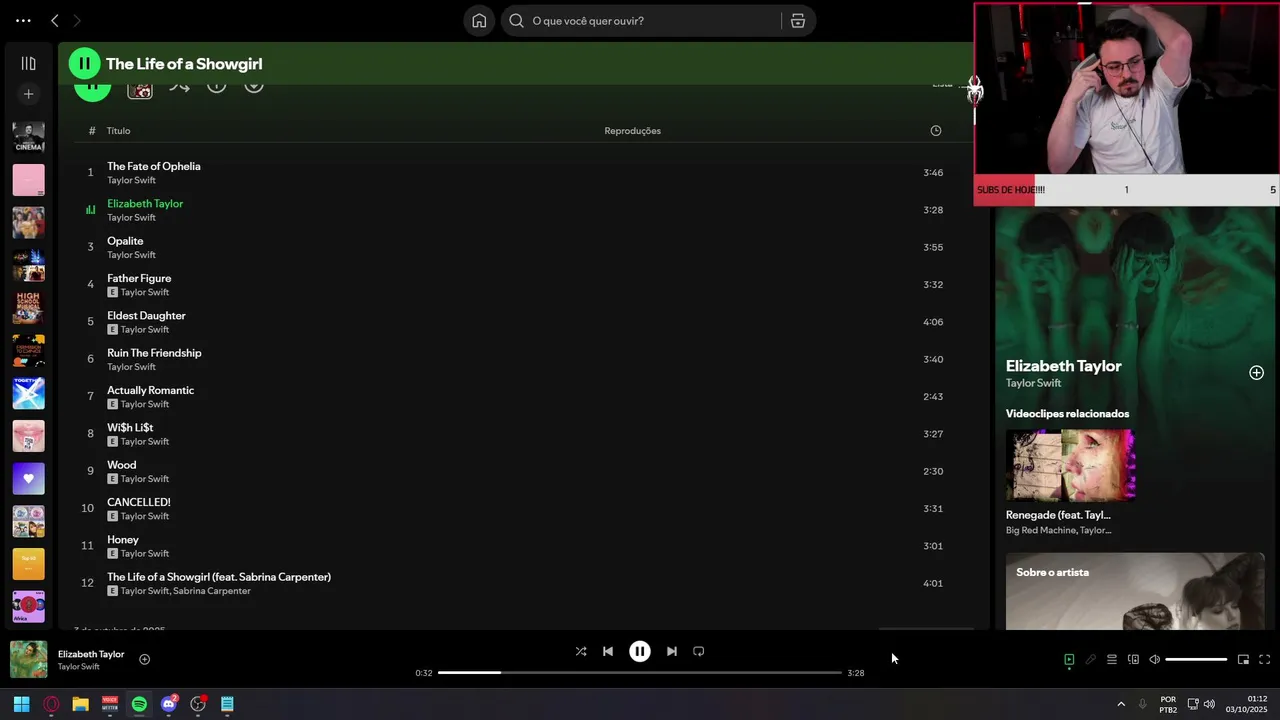Mute the Spotify volume
This screenshot has height=720, width=1280.
[x=1154, y=659]
